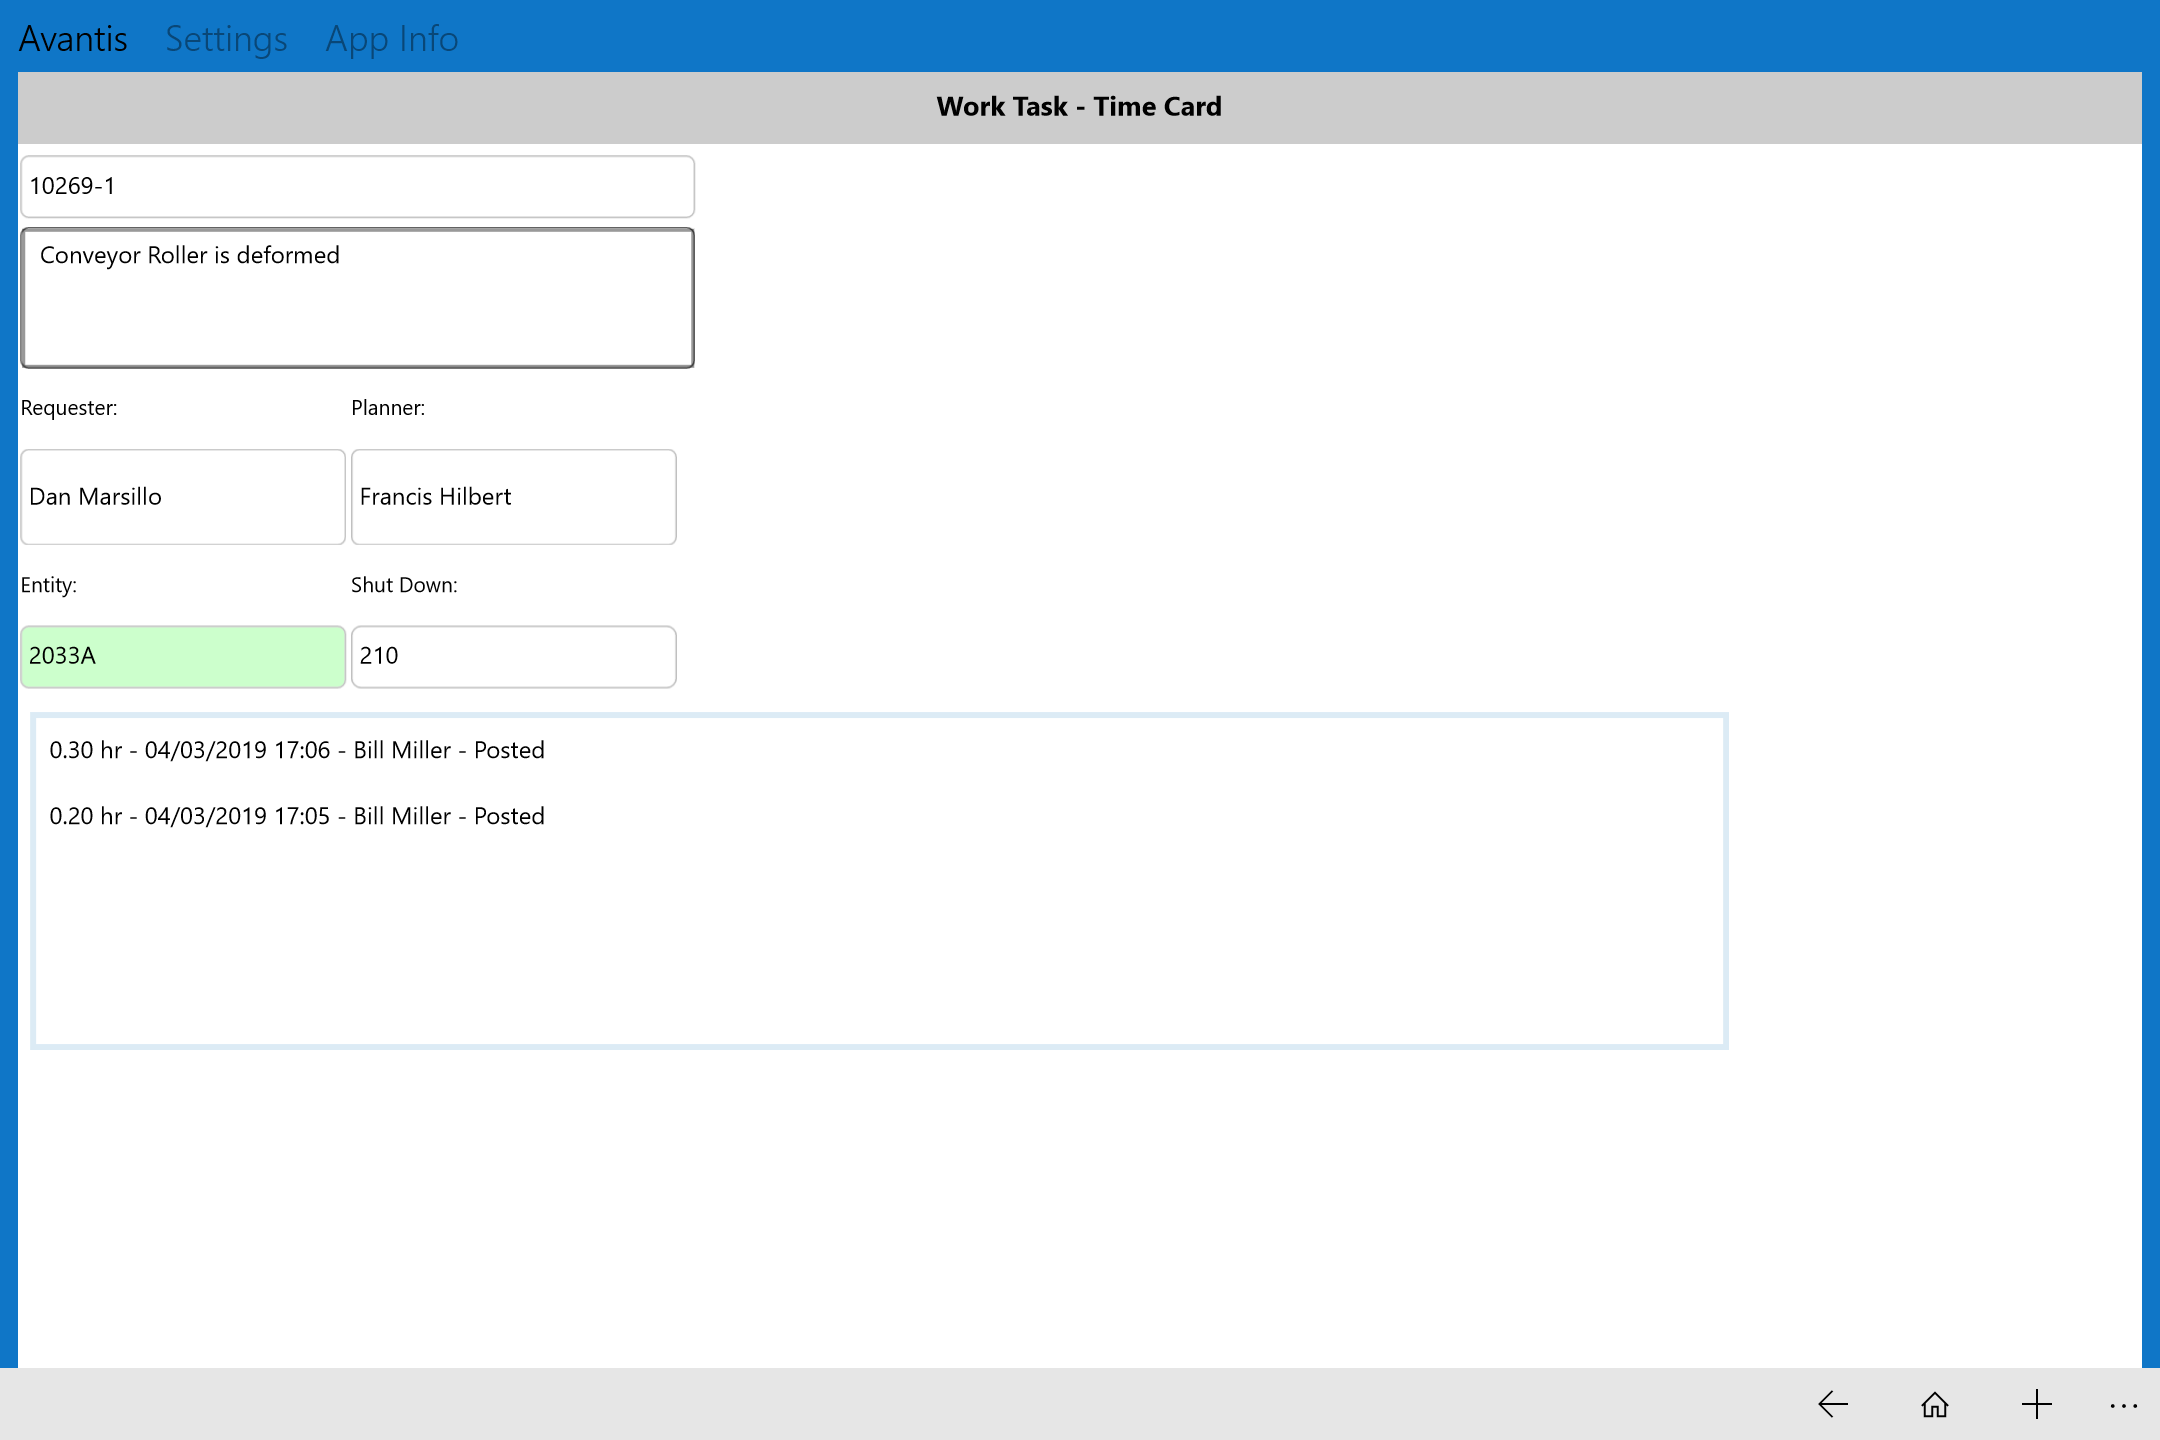Select the 0.30 hr time card entry

[x=297, y=750]
